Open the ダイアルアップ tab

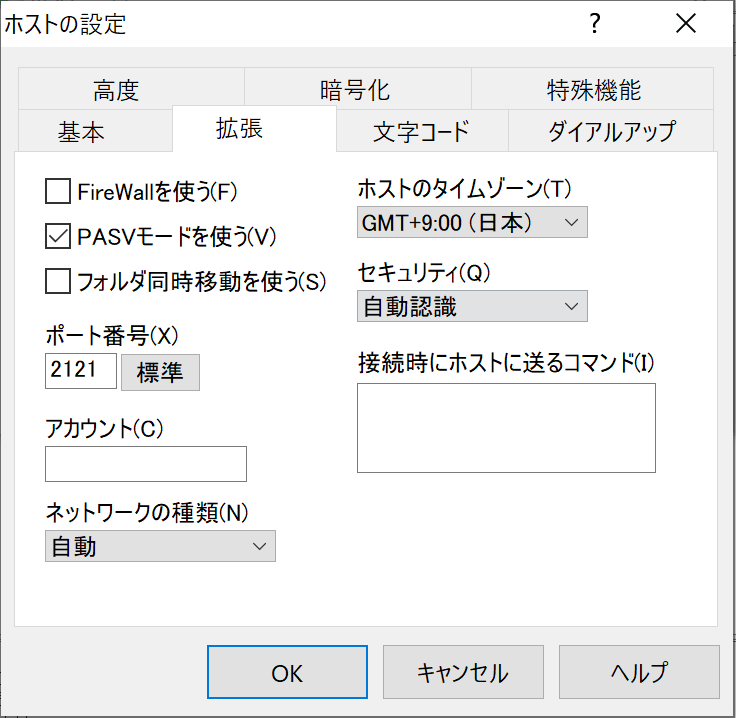tap(611, 131)
